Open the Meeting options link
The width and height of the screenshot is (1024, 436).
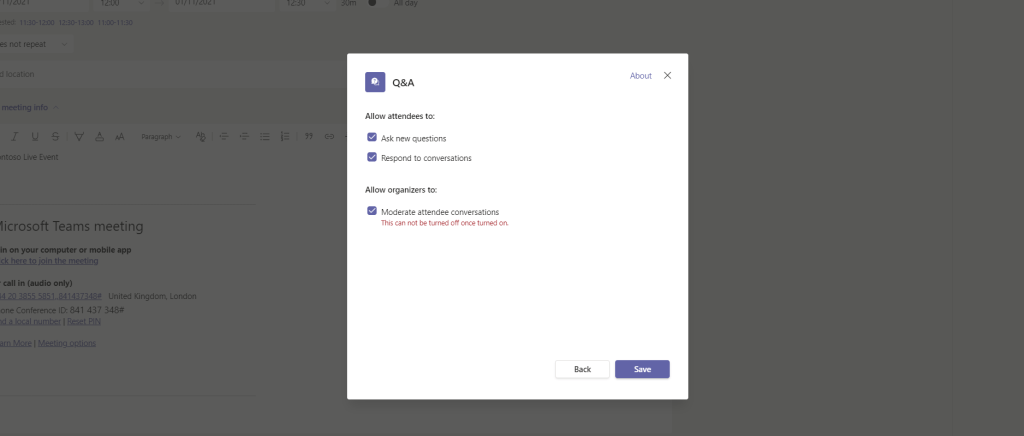tap(67, 343)
